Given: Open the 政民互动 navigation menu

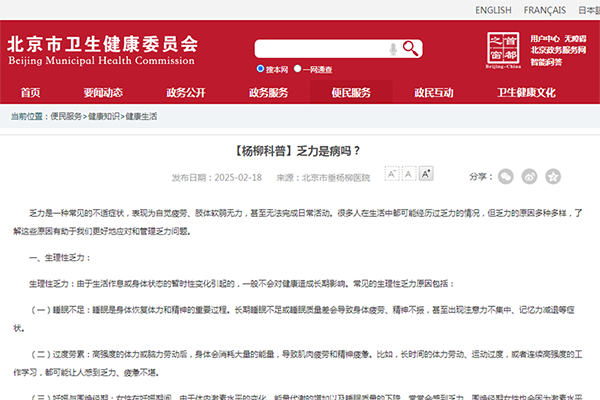Looking at the screenshot, I should 433,93.
